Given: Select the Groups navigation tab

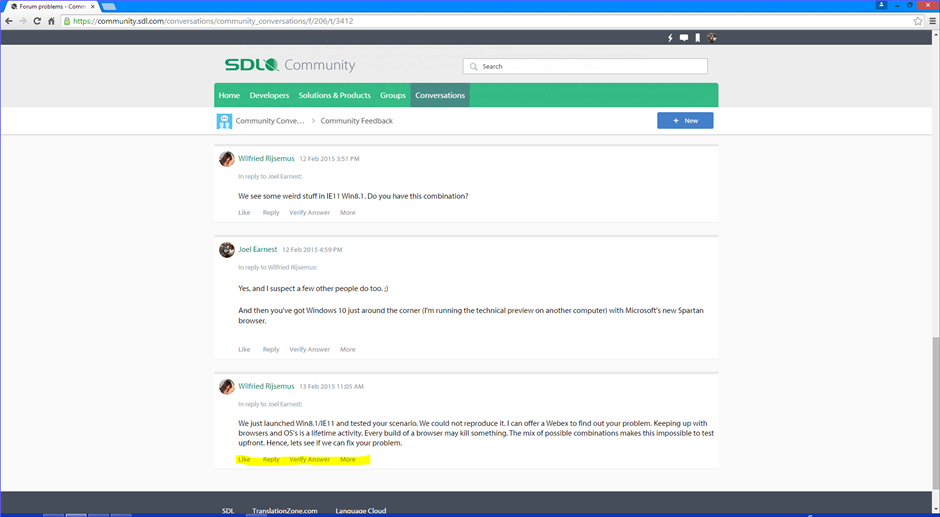Looking at the screenshot, I should pos(392,96).
